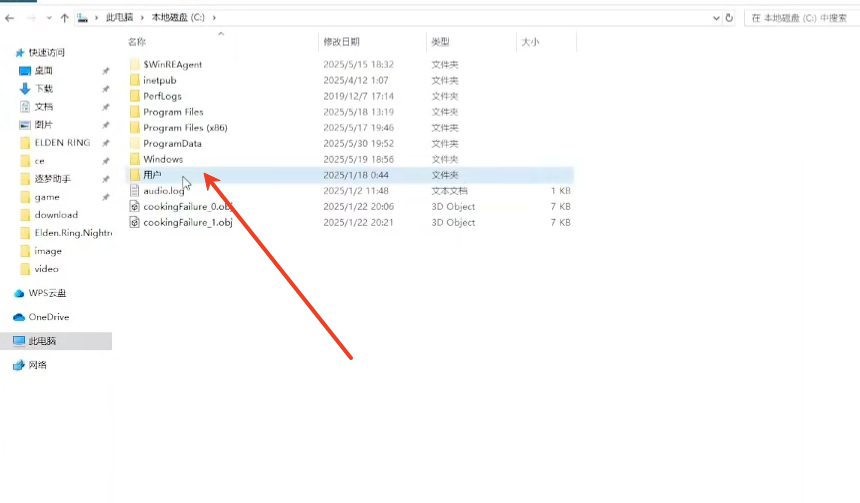Sort files by the 大小 column header
The width and height of the screenshot is (860, 503).
[x=529, y=42]
